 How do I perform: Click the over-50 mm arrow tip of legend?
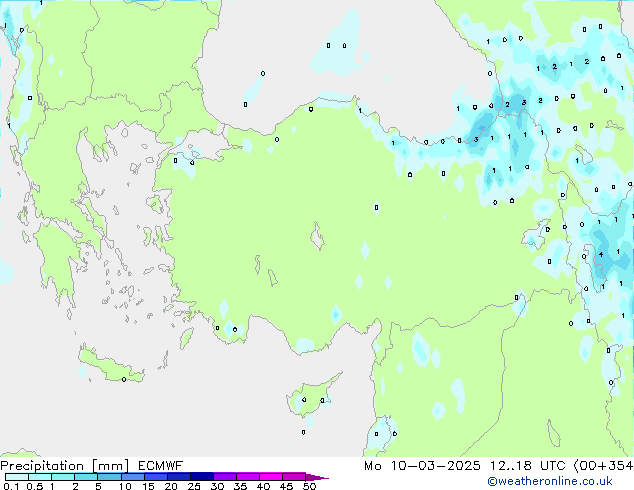tap(317, 477)
